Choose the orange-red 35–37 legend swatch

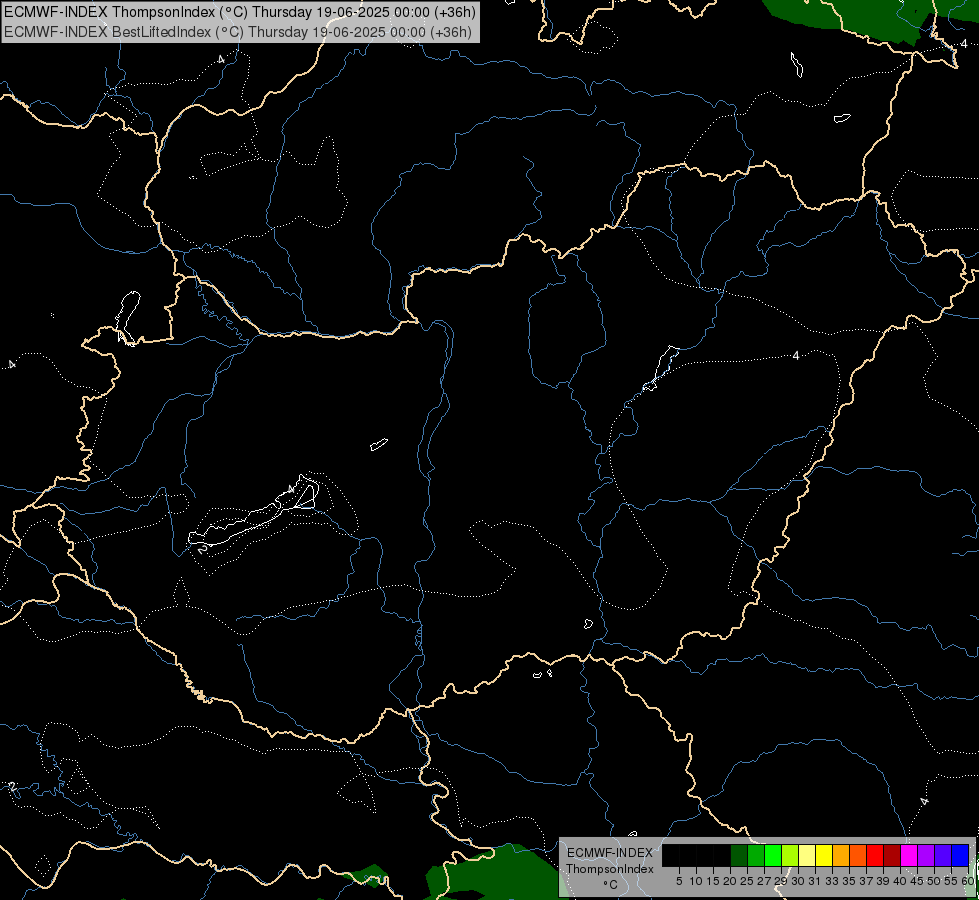(x=858, y=855)
